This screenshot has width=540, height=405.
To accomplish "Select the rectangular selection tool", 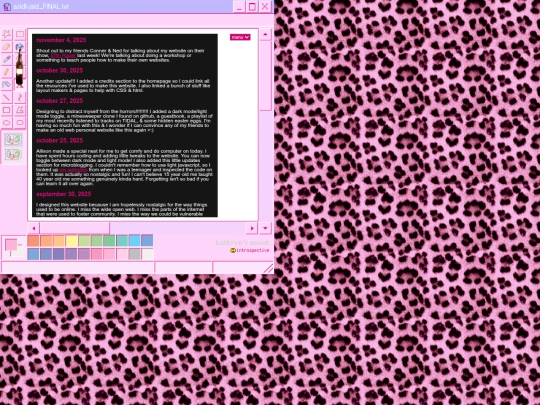I will (x=20, y=34).
